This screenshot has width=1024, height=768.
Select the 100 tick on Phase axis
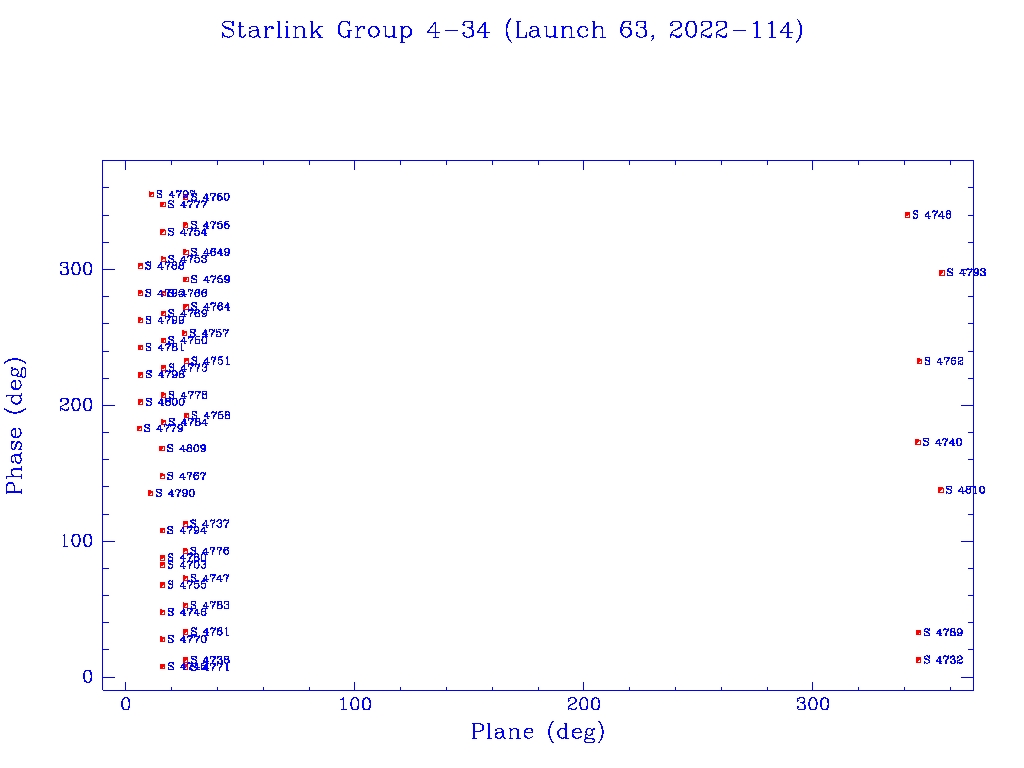76,541
